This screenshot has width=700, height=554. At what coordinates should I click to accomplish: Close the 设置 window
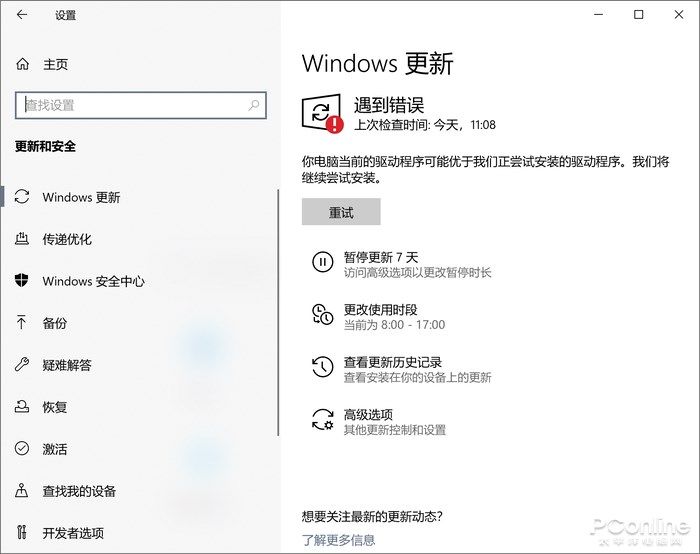click(679, 15)
